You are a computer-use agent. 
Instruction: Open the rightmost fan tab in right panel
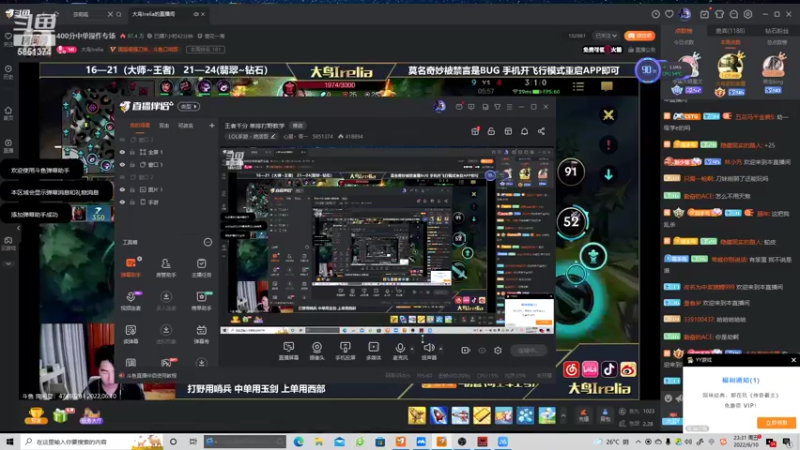tap(777, 31)
